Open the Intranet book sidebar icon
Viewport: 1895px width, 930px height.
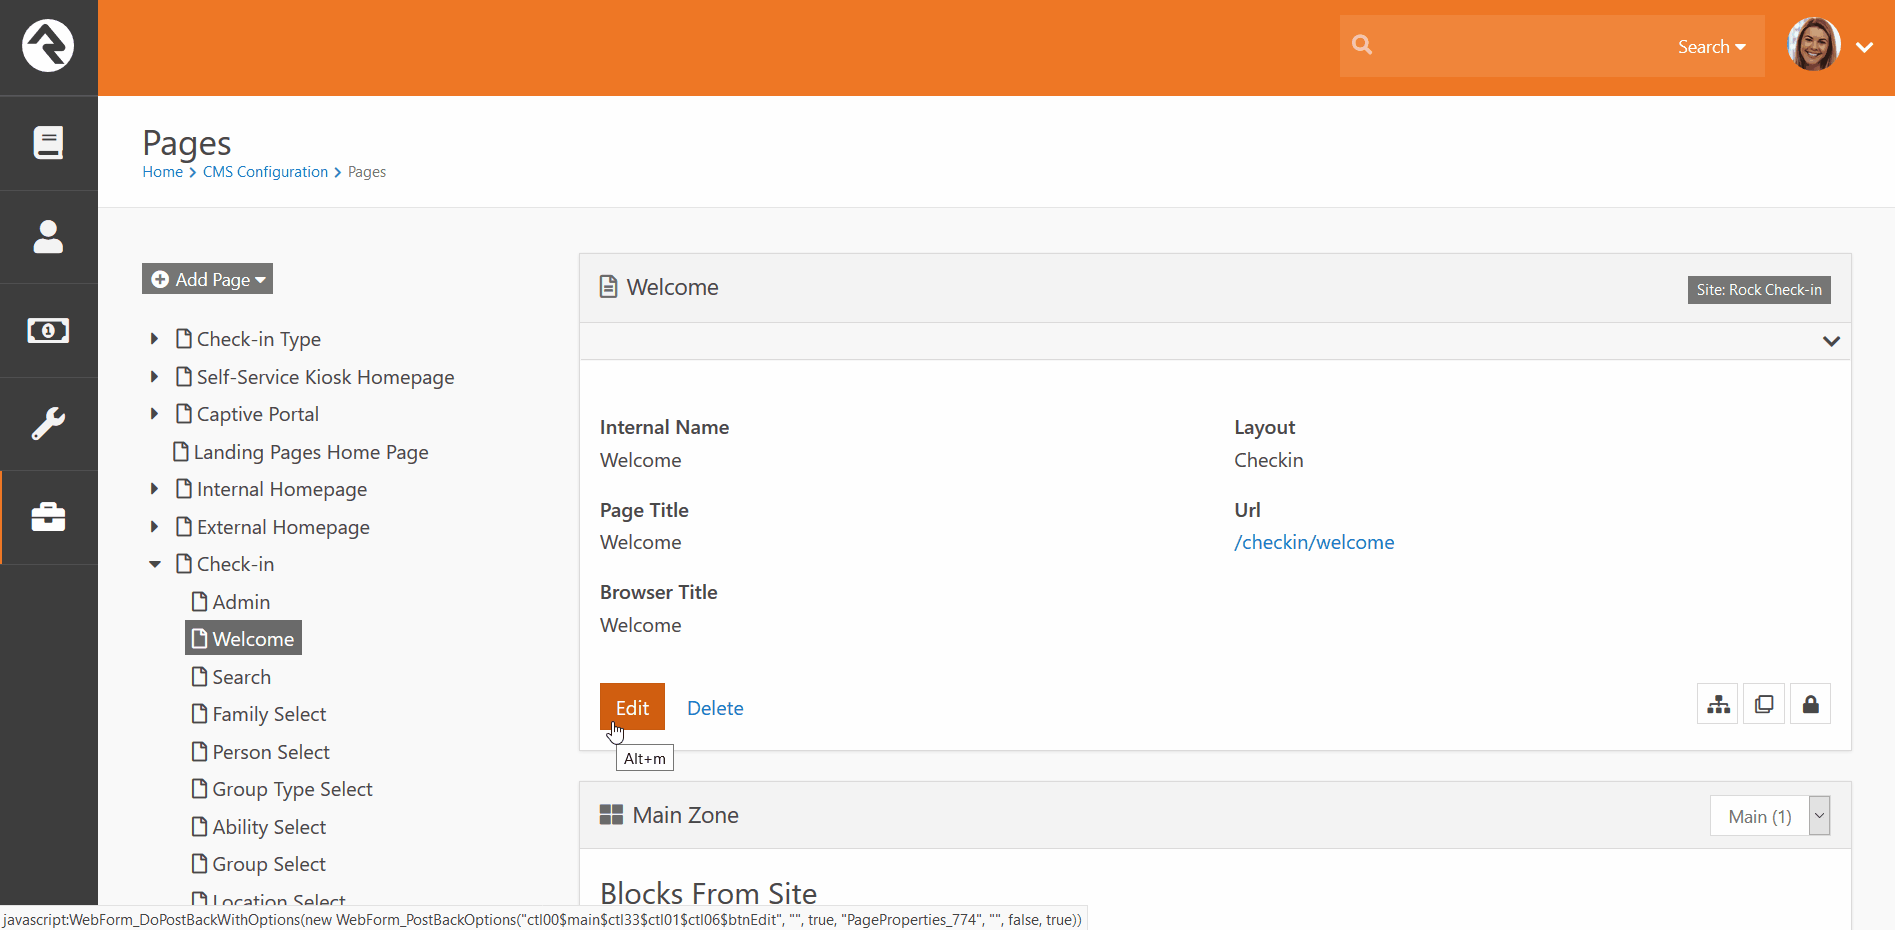tap(48, 143)
